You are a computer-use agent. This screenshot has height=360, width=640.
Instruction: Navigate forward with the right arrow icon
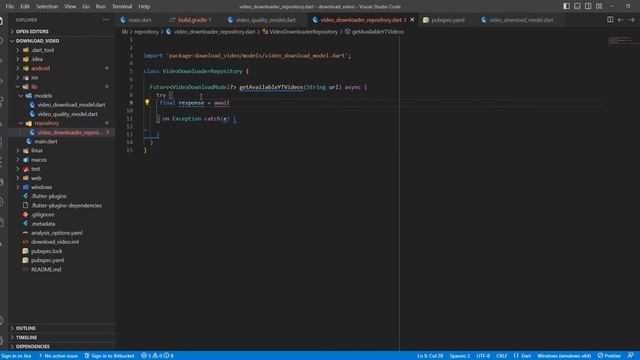coord(631,20)
